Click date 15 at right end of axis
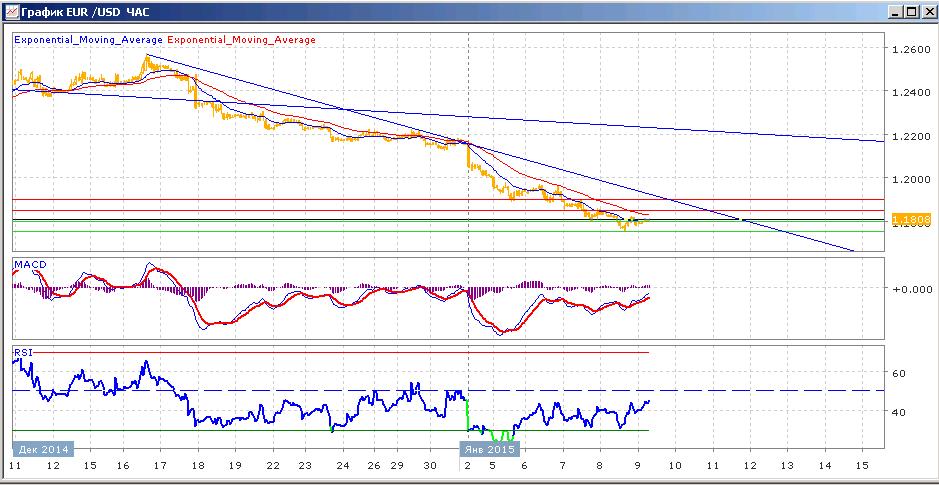The height and width of the screenshot is (485, 939). point(862,466)
